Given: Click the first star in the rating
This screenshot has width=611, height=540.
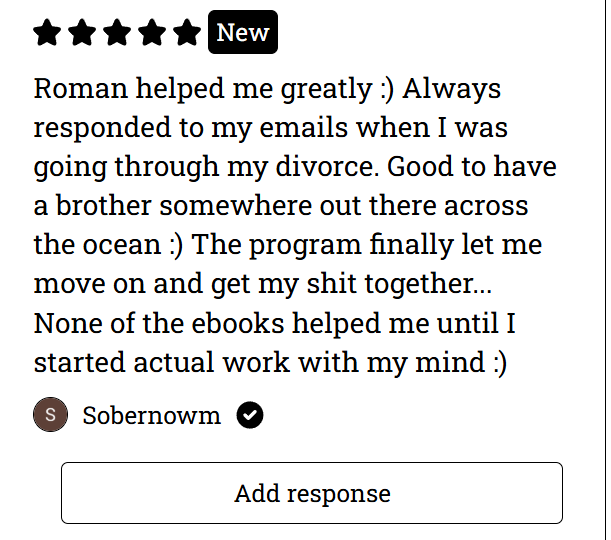Looking at the screenshot, I should click(x=47, y=33).
